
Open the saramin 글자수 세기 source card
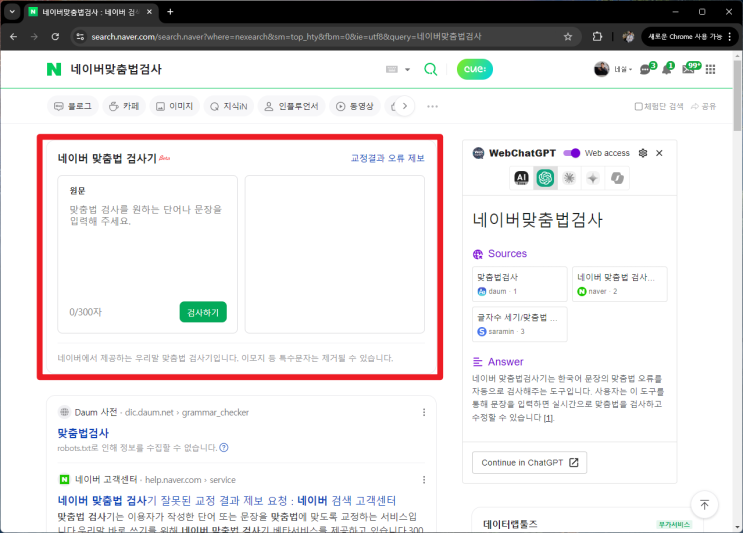click(x=520, y=324)
